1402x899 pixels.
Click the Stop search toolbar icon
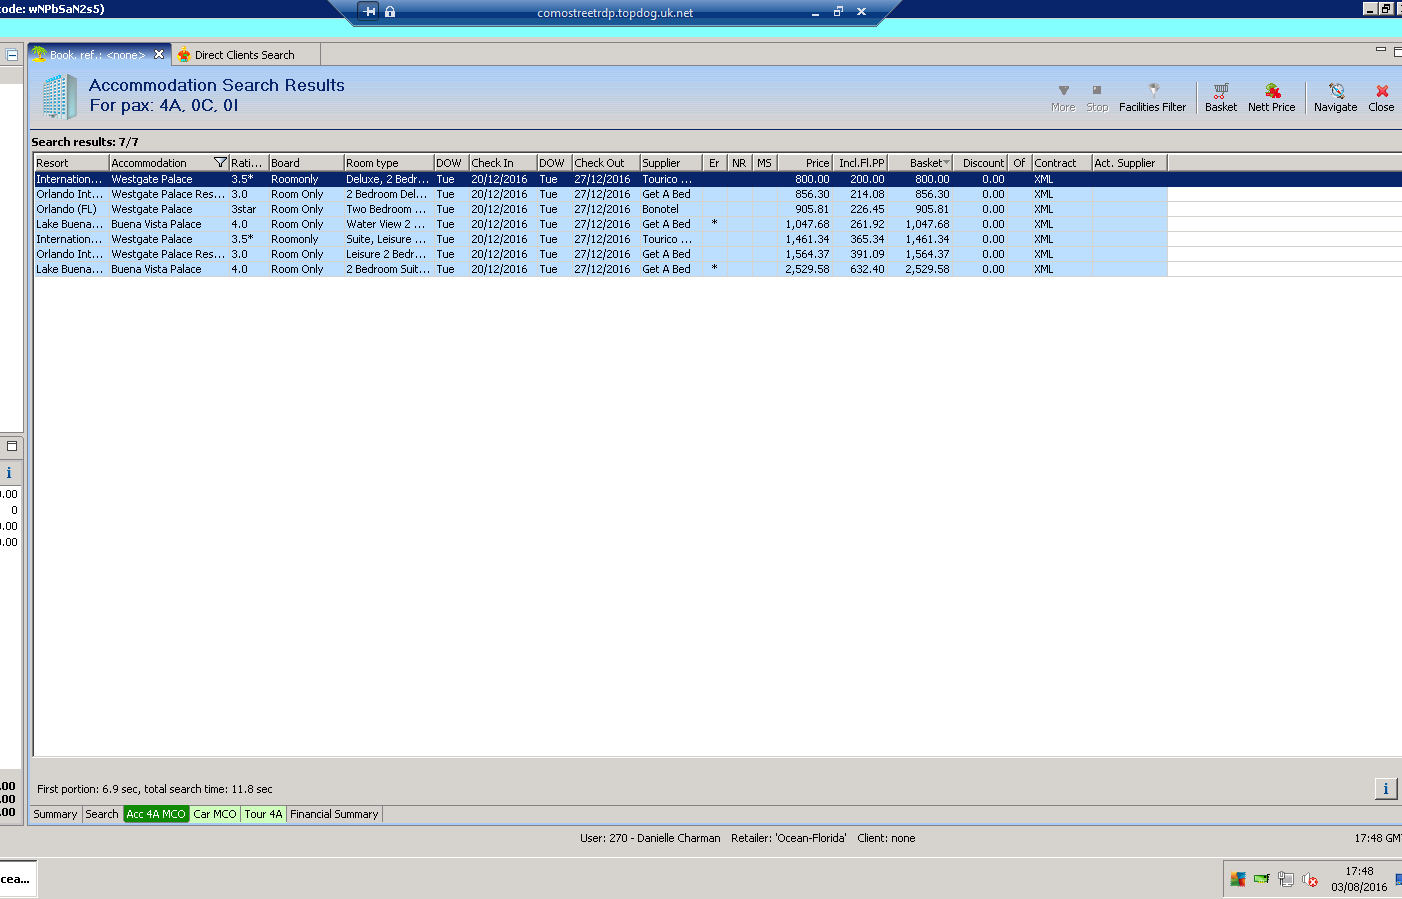pos(1097,90)
